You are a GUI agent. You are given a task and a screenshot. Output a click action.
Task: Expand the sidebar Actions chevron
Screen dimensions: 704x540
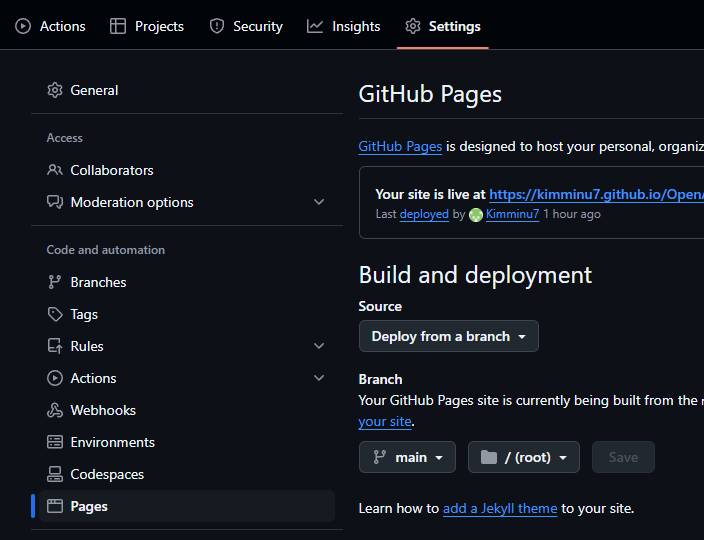point(319,378)
